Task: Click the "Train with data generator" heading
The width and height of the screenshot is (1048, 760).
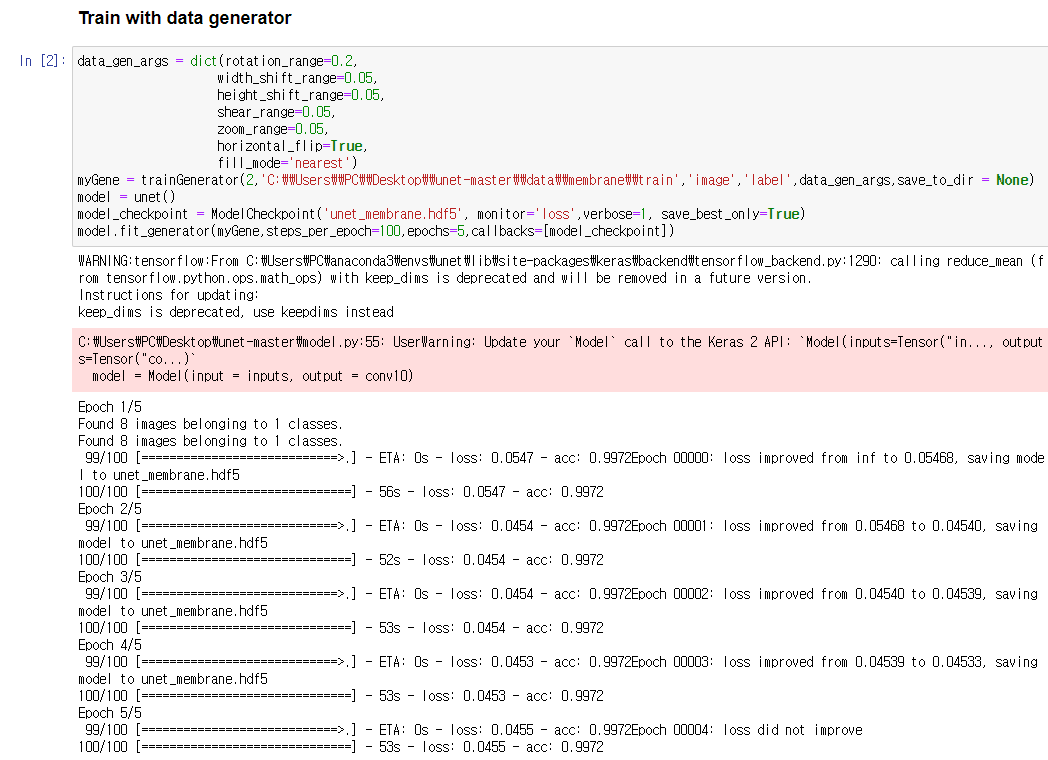Action: (183, 18)
